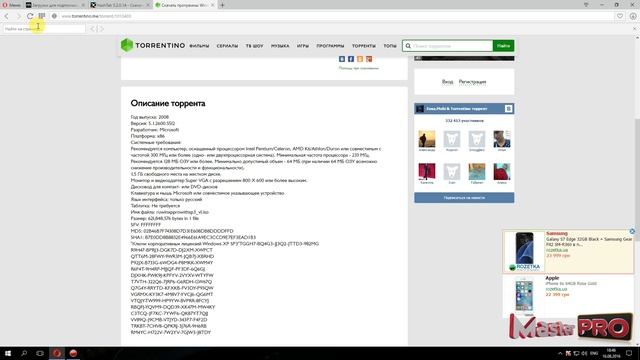This screenshot has height=360, width=640.
Task: Open the ПРОГРАММЫ menu item
Action: click(330, 46)
